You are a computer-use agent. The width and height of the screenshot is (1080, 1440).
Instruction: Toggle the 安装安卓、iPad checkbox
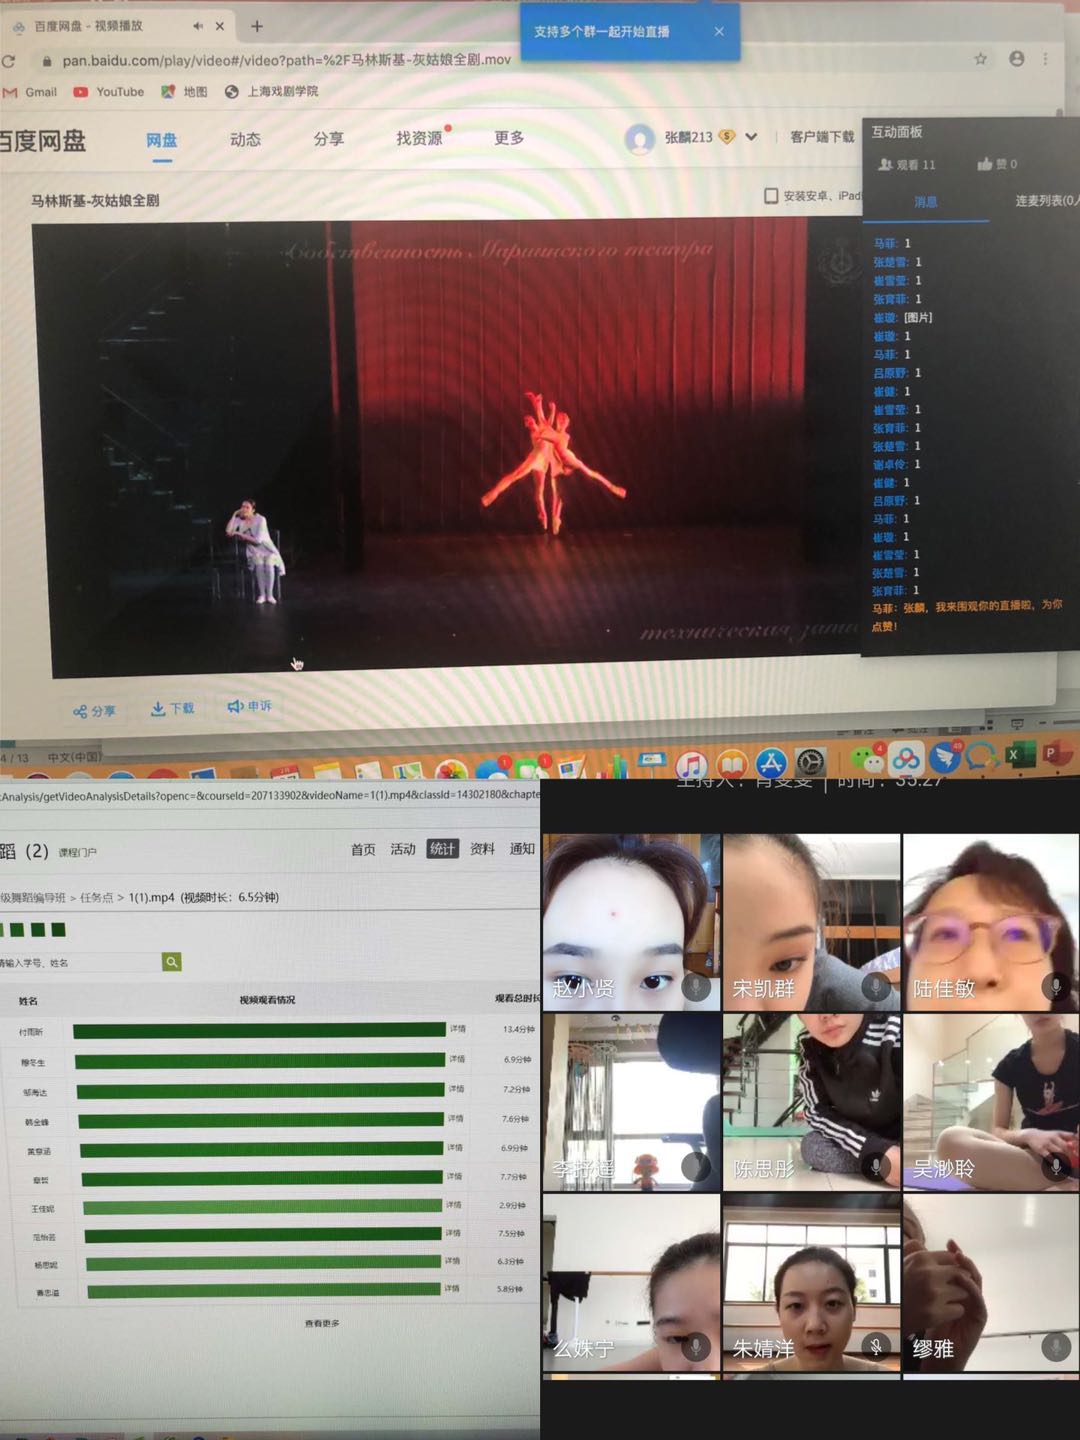[771, 196]
